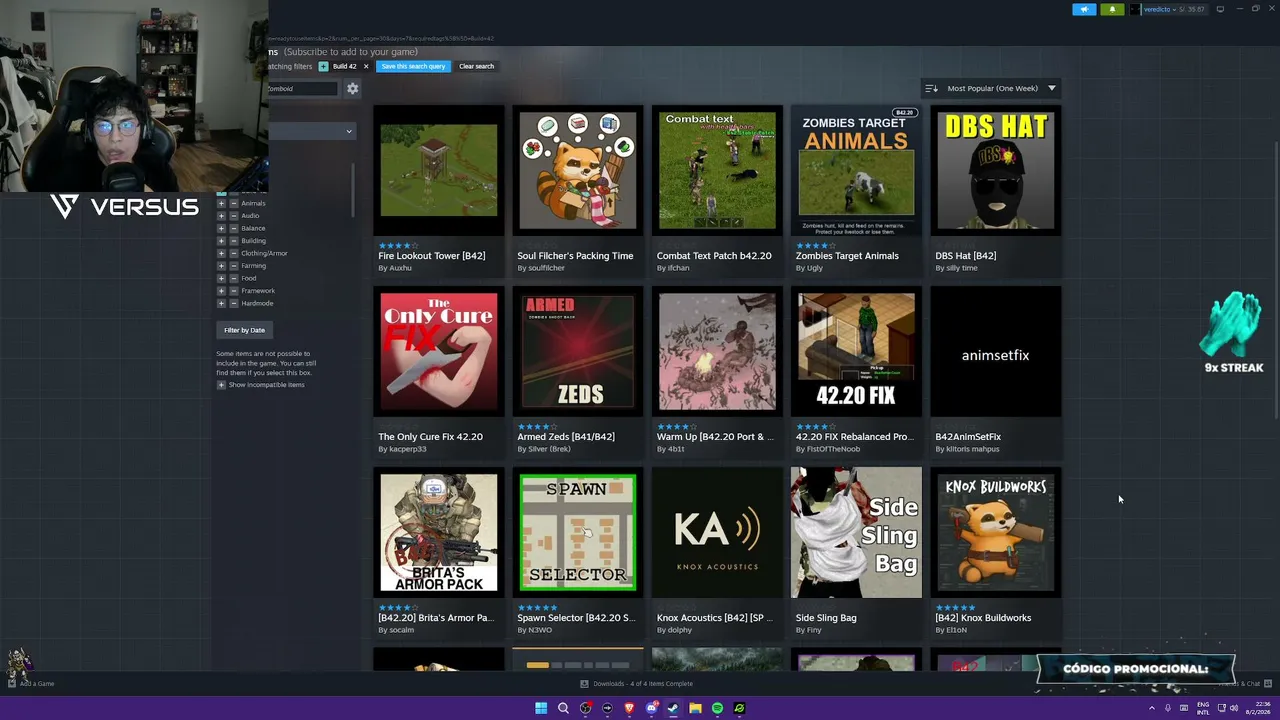Open the Armed Zeds thumbnail
The height and width of the screenshot is (720, 1280).
pos(577,351)
